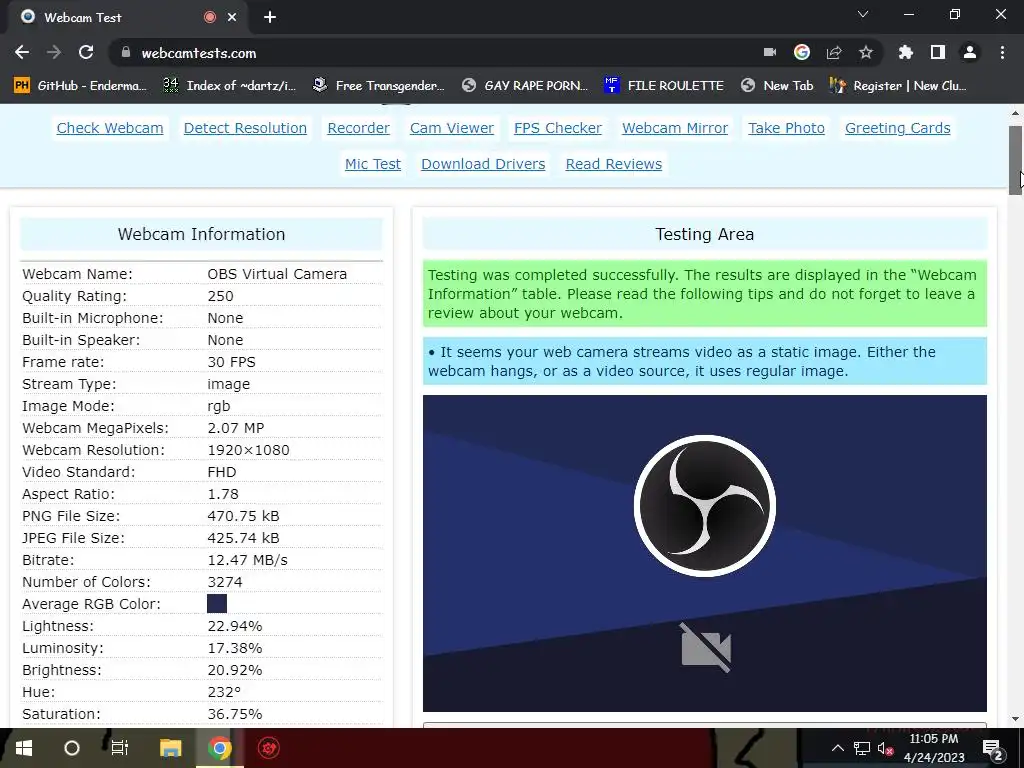Open the FILE ROULETTE bookmark
1024x768 pixels.
point(664,86)
